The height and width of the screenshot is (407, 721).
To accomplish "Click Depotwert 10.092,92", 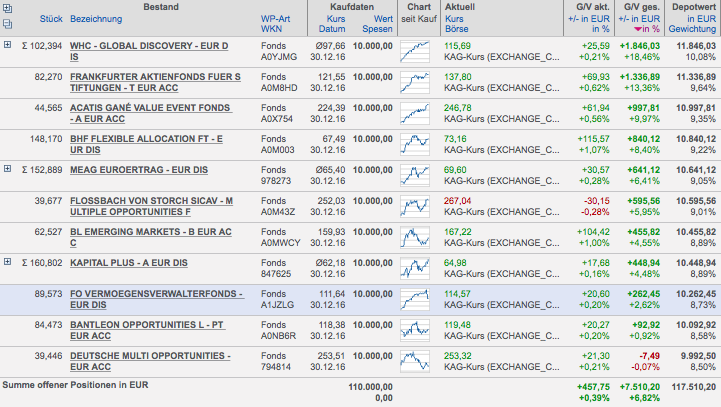I will pos(696,325).
